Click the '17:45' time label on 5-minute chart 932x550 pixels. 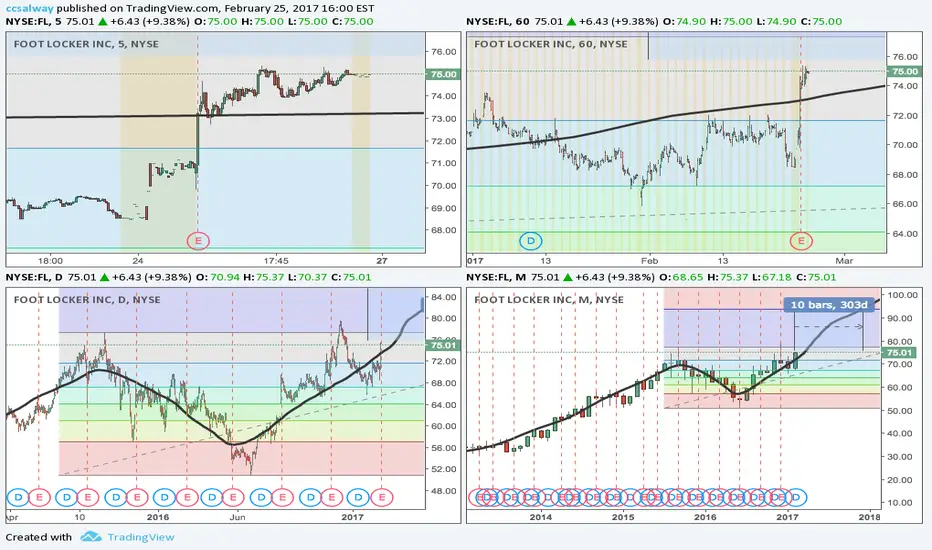click(276, 260)
